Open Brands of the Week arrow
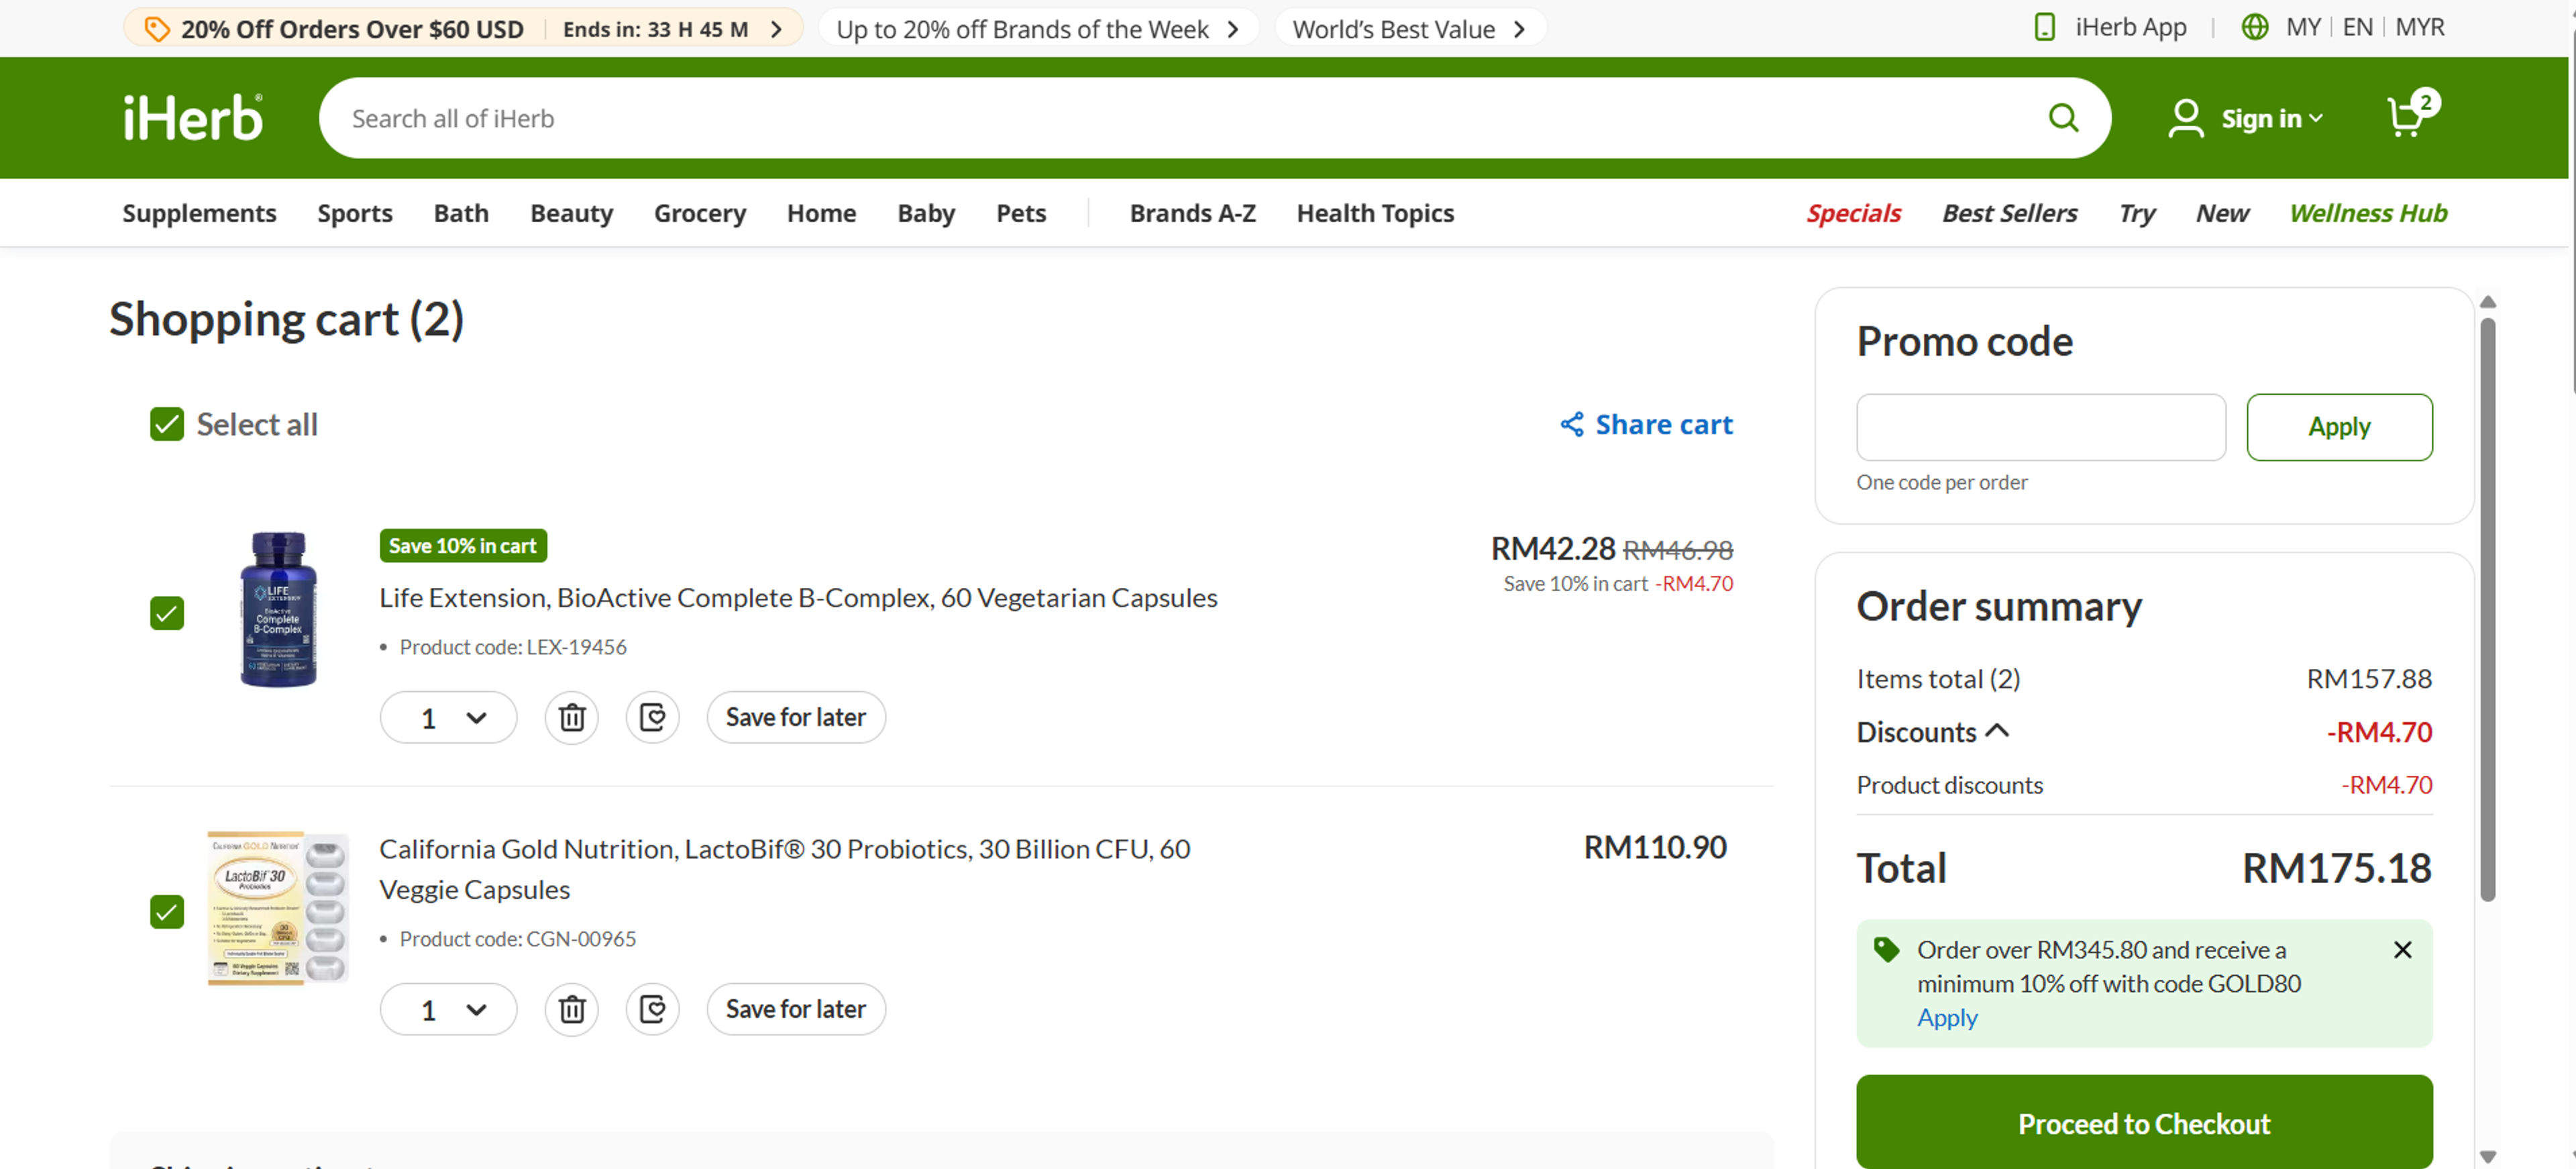This screenshot has width=2576, height=1169. pyautogui.click(x=1233, y=29)
